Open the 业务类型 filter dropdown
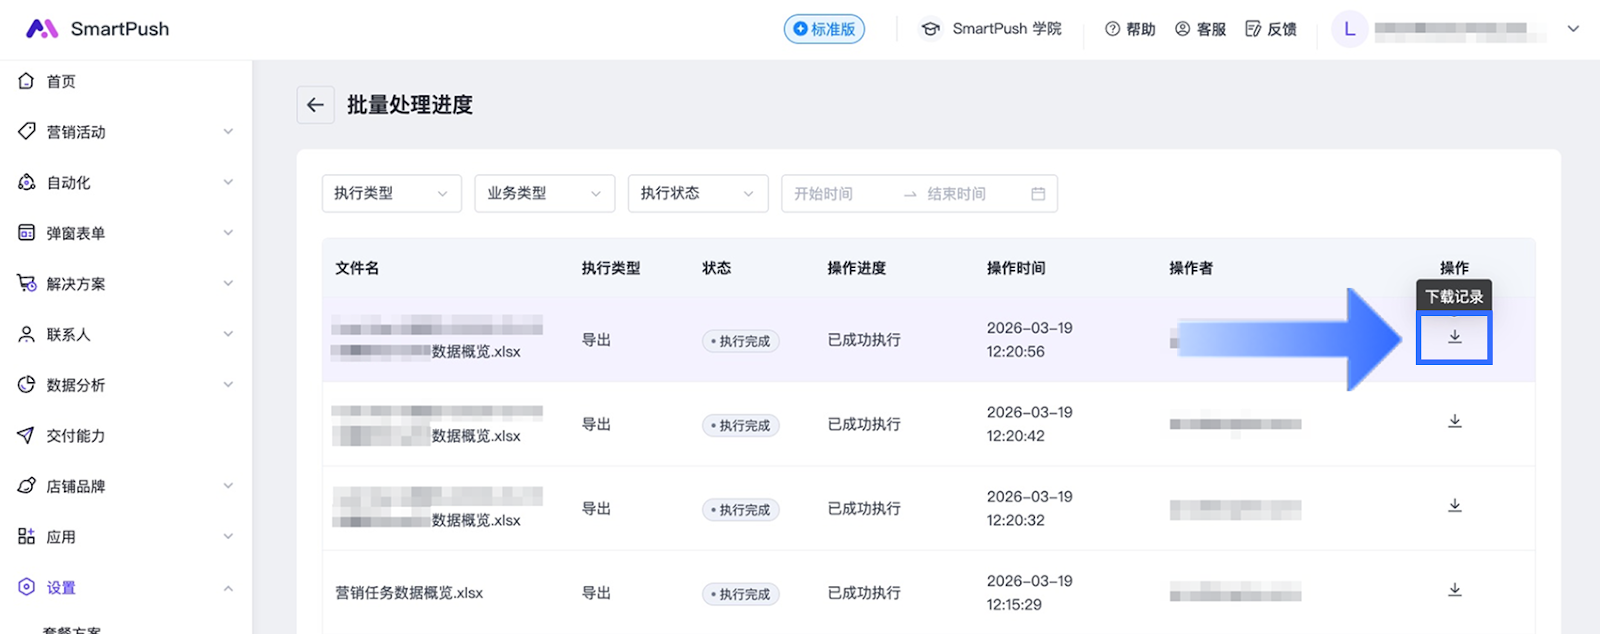Image resolution: width=1600 pixels, height=634 pixels. click(544, 193)
